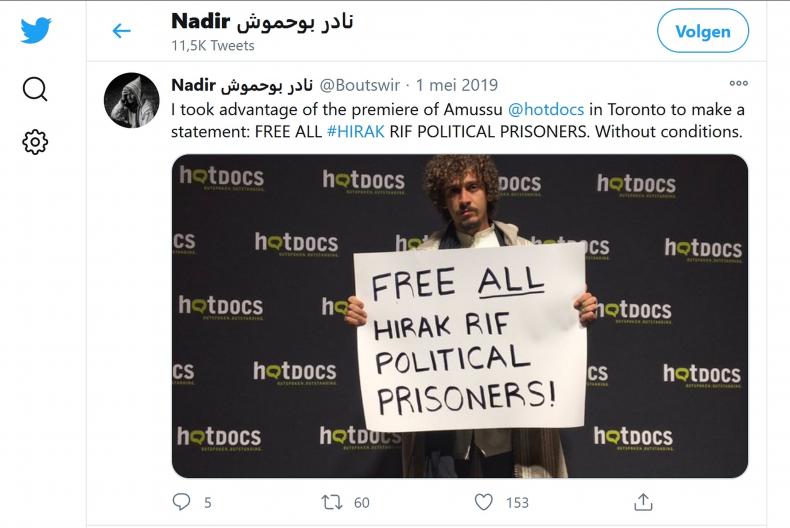Image resolution: width=790 pixels, height=528 pixels.
Task: View the 153 likes count
Action: coord(517,502)
